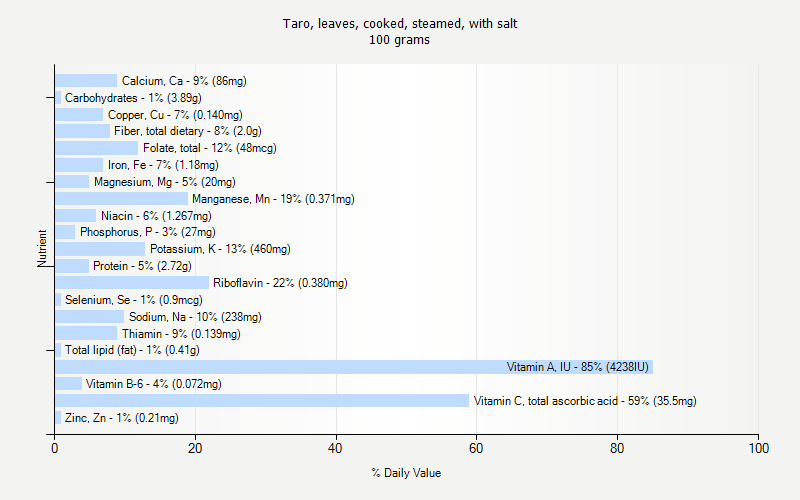Click the Nutrient vertical axis label
The image size is (800, 500).
tap(42, 248)
